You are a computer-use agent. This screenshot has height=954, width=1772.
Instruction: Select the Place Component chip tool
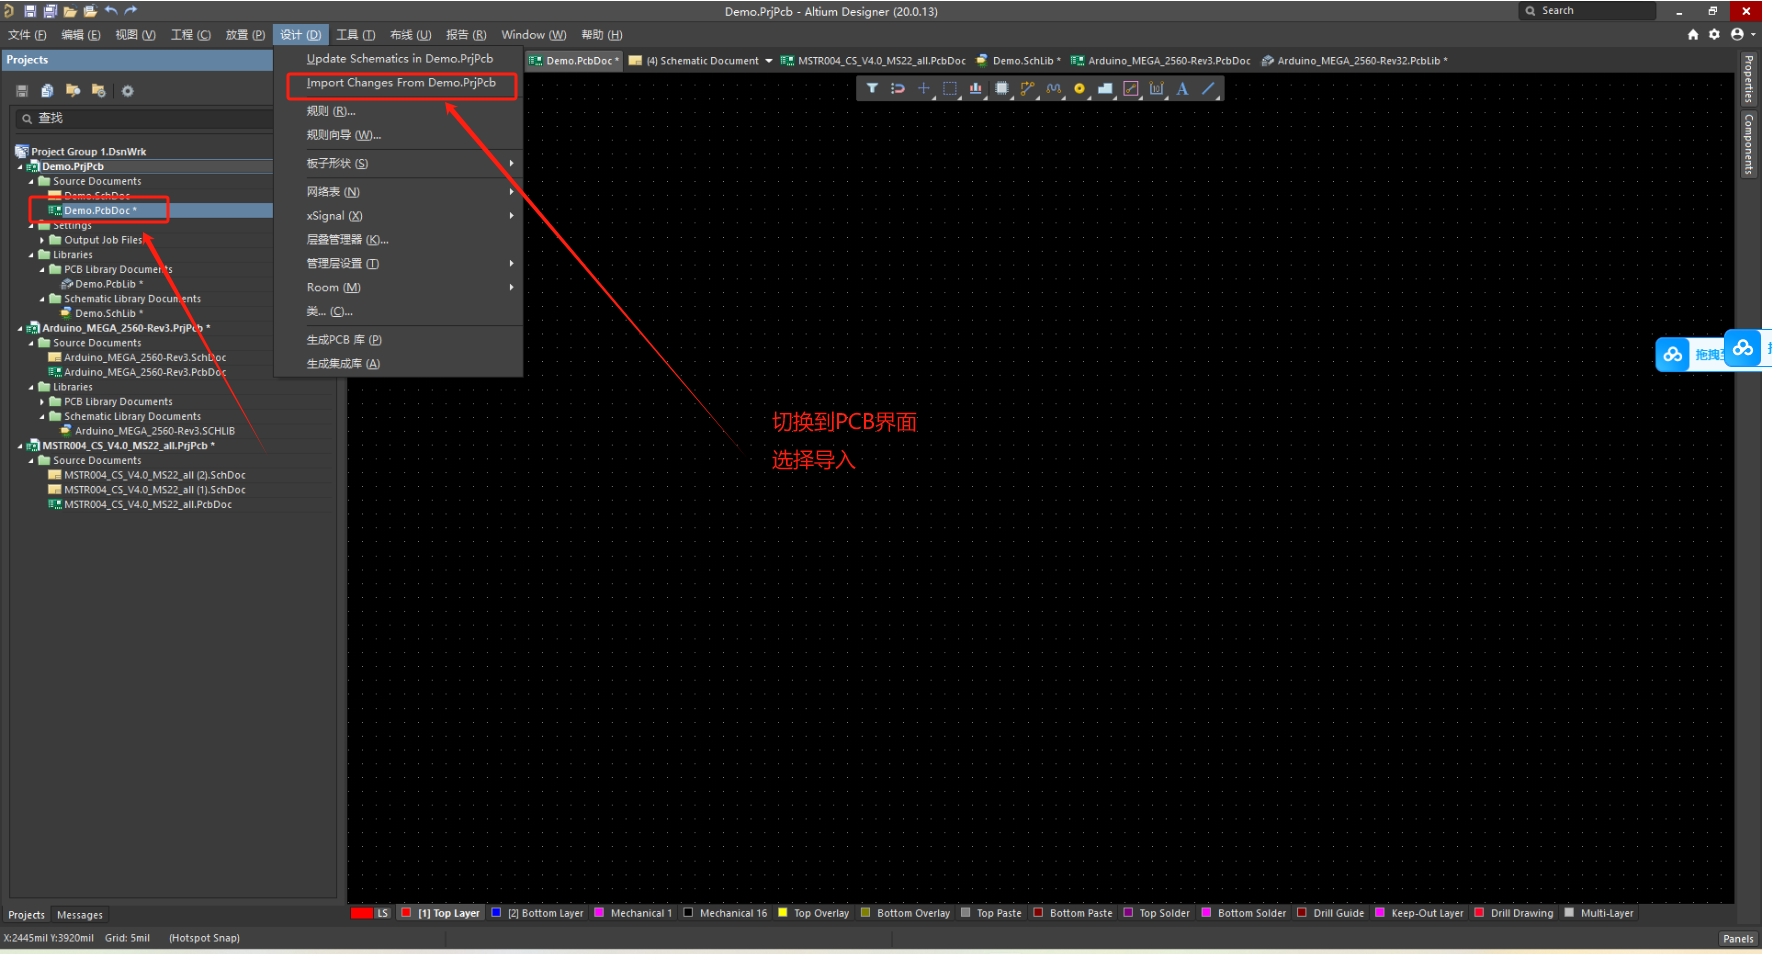click(1002, 88)
